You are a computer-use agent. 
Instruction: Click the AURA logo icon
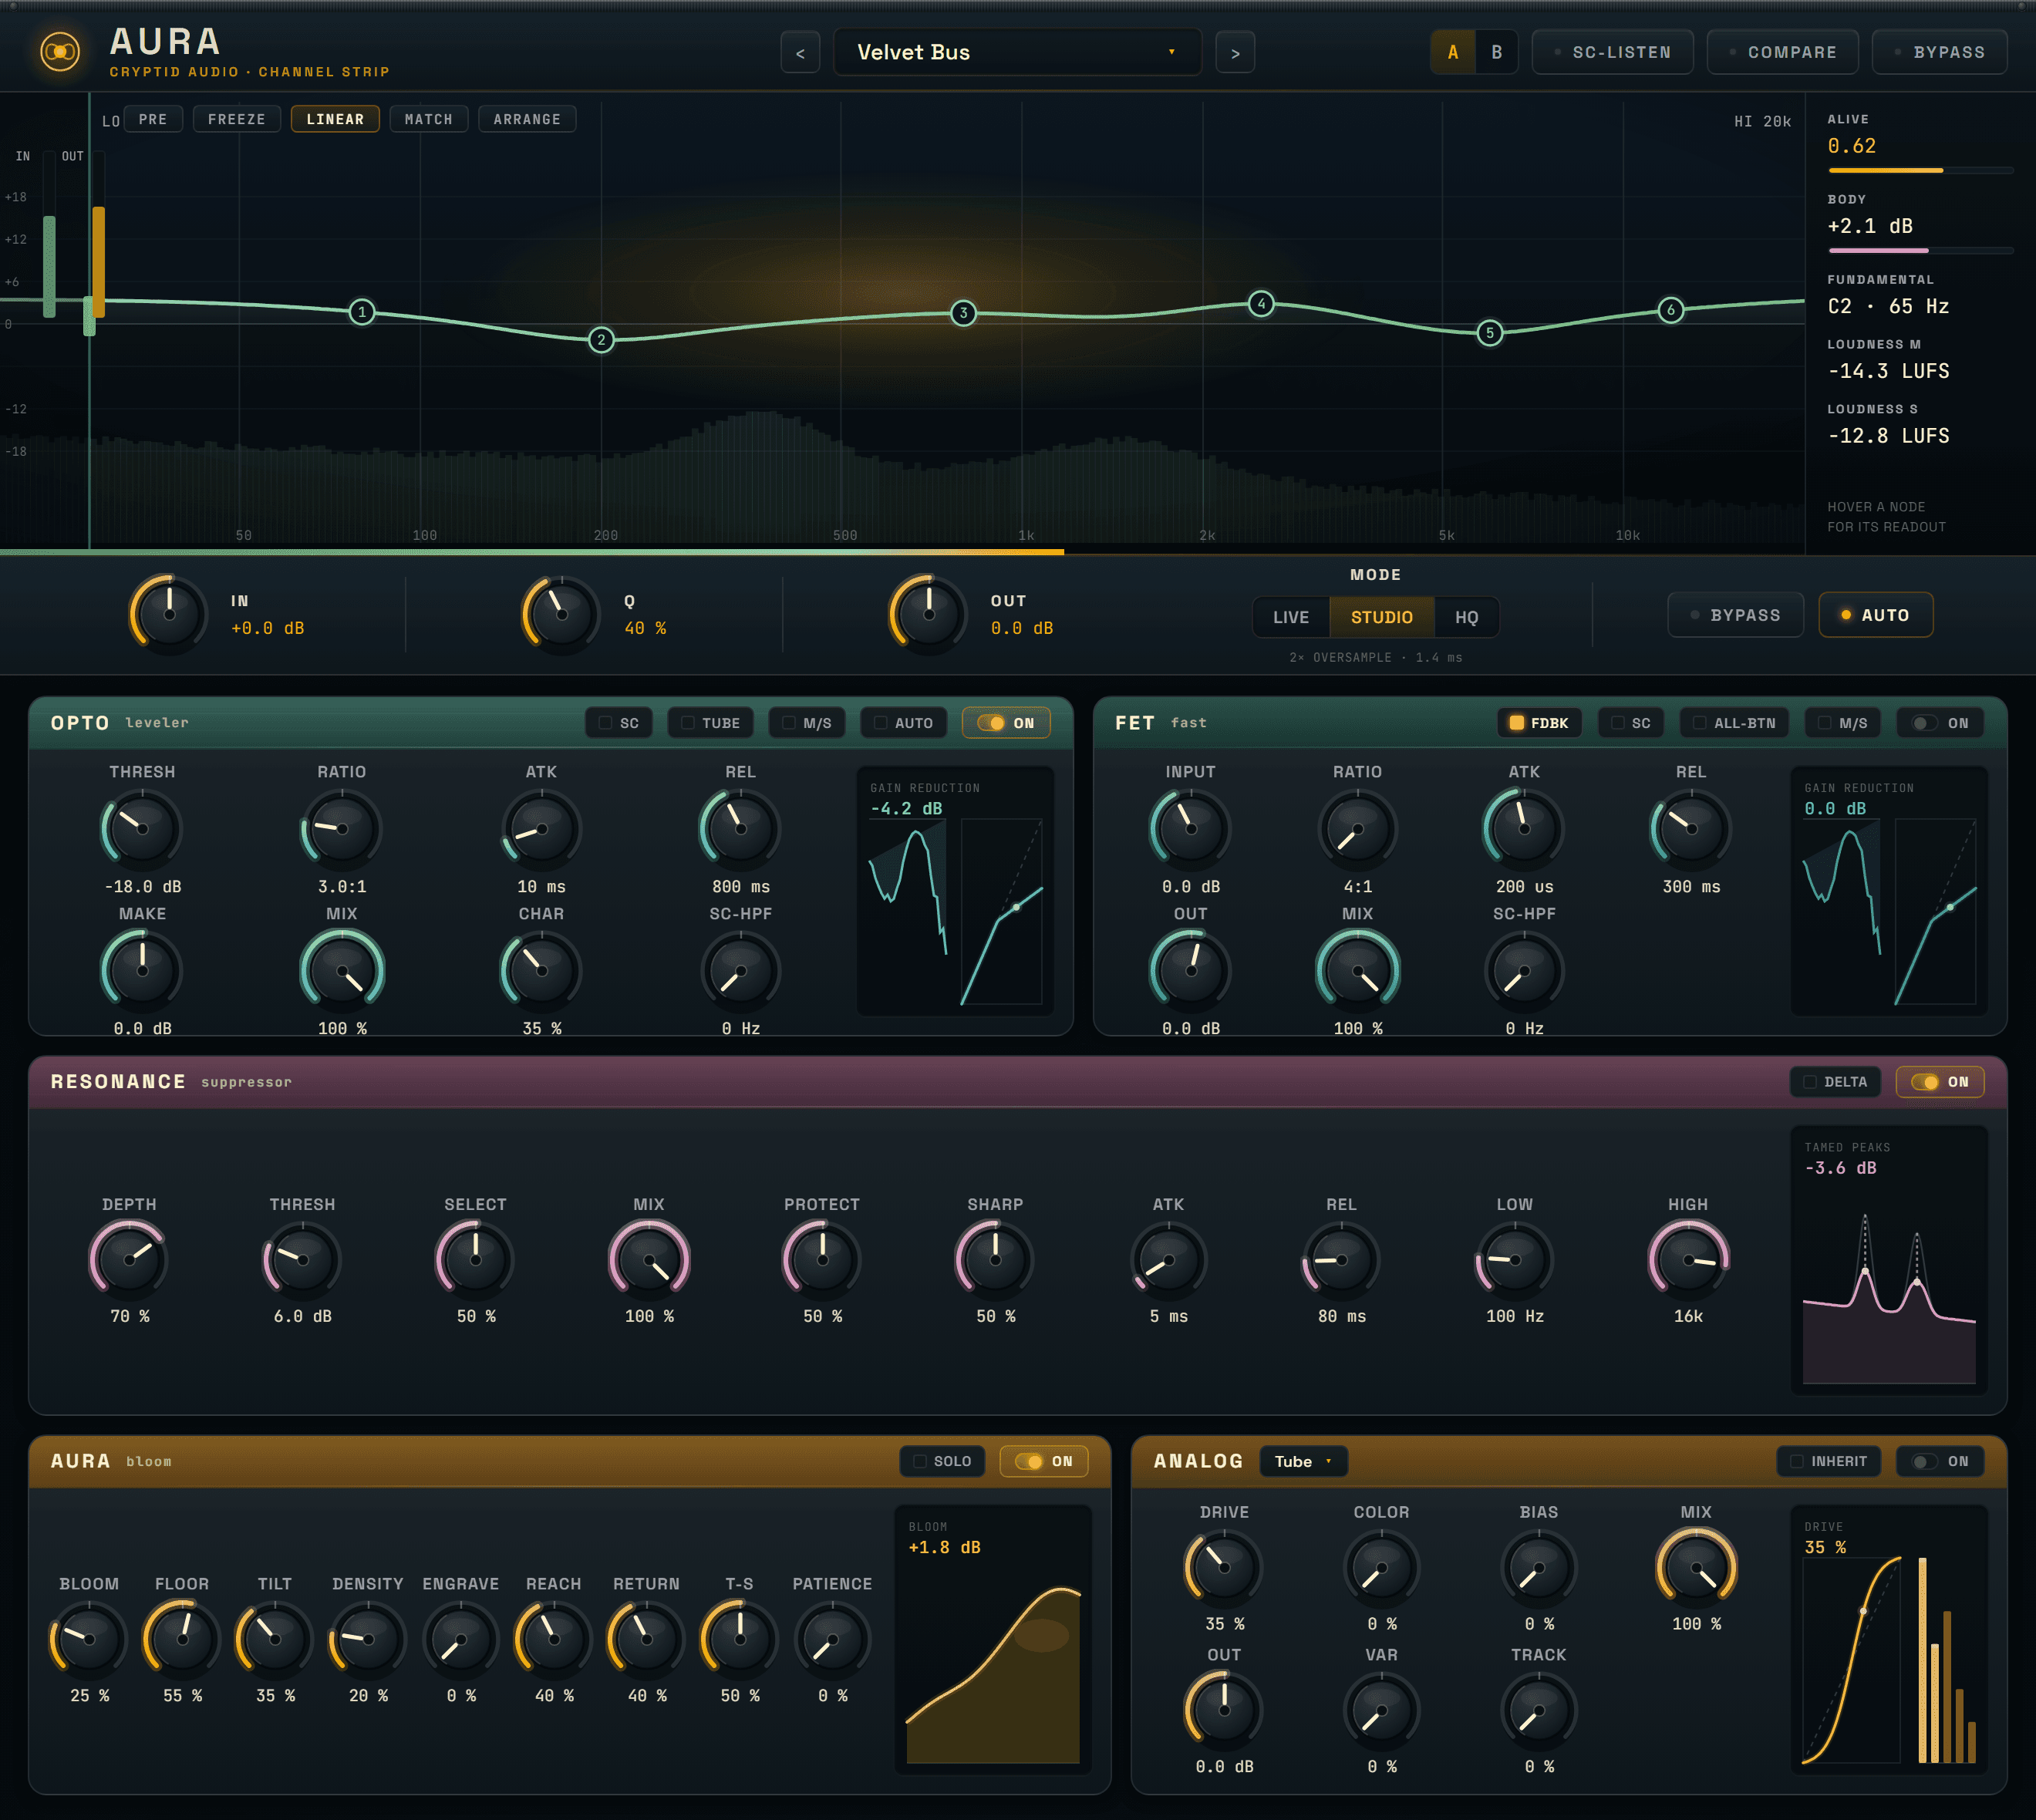tap(60, 51)
